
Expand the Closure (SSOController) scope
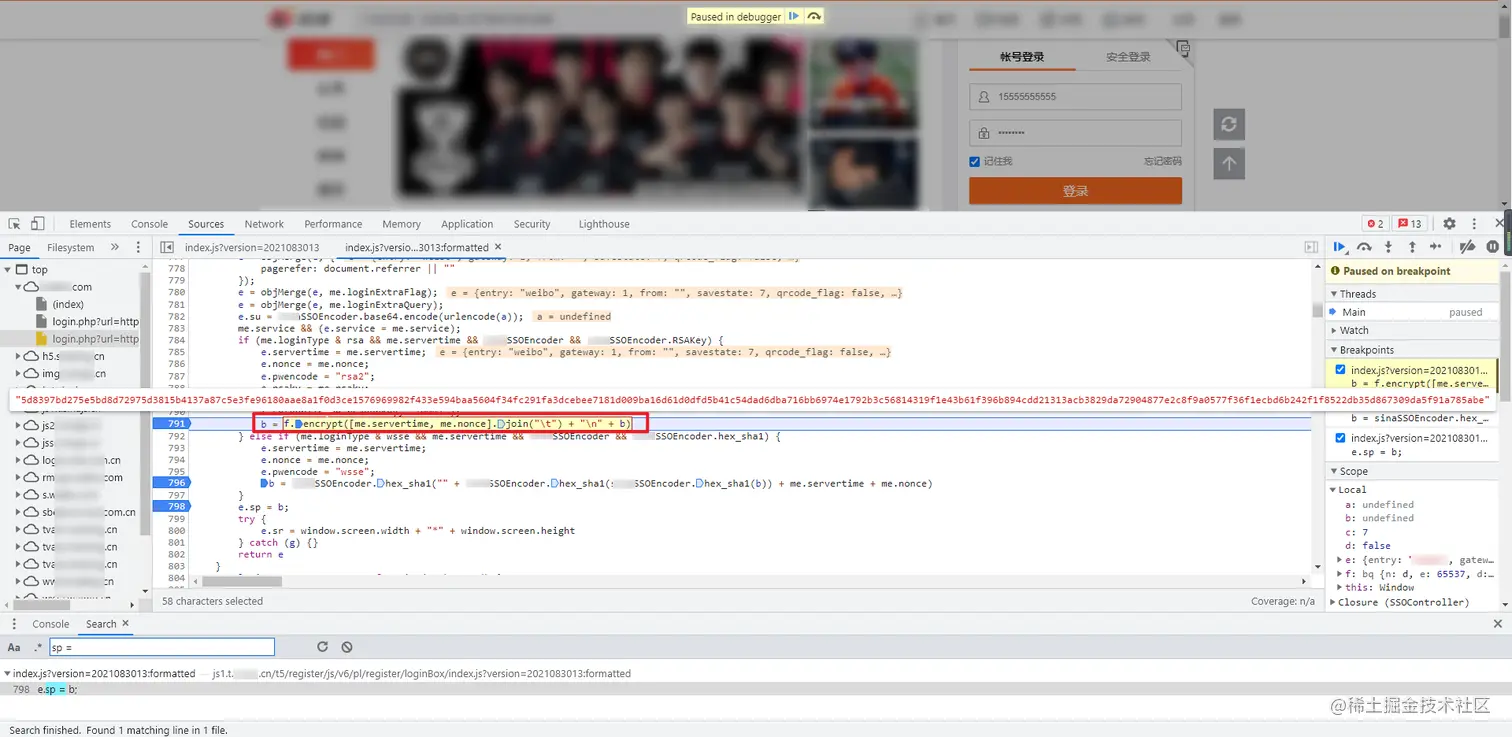[x=1334, y=603]
